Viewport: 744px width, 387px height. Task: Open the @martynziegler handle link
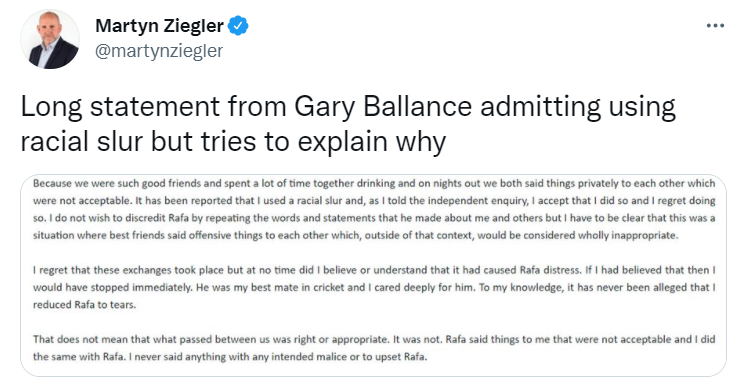(159, 51)
